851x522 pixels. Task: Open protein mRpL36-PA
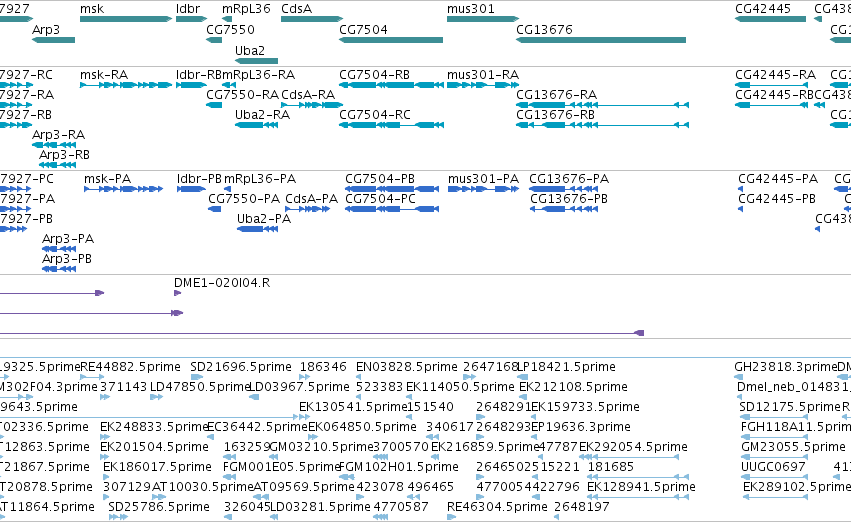click(x=259, y=179)
